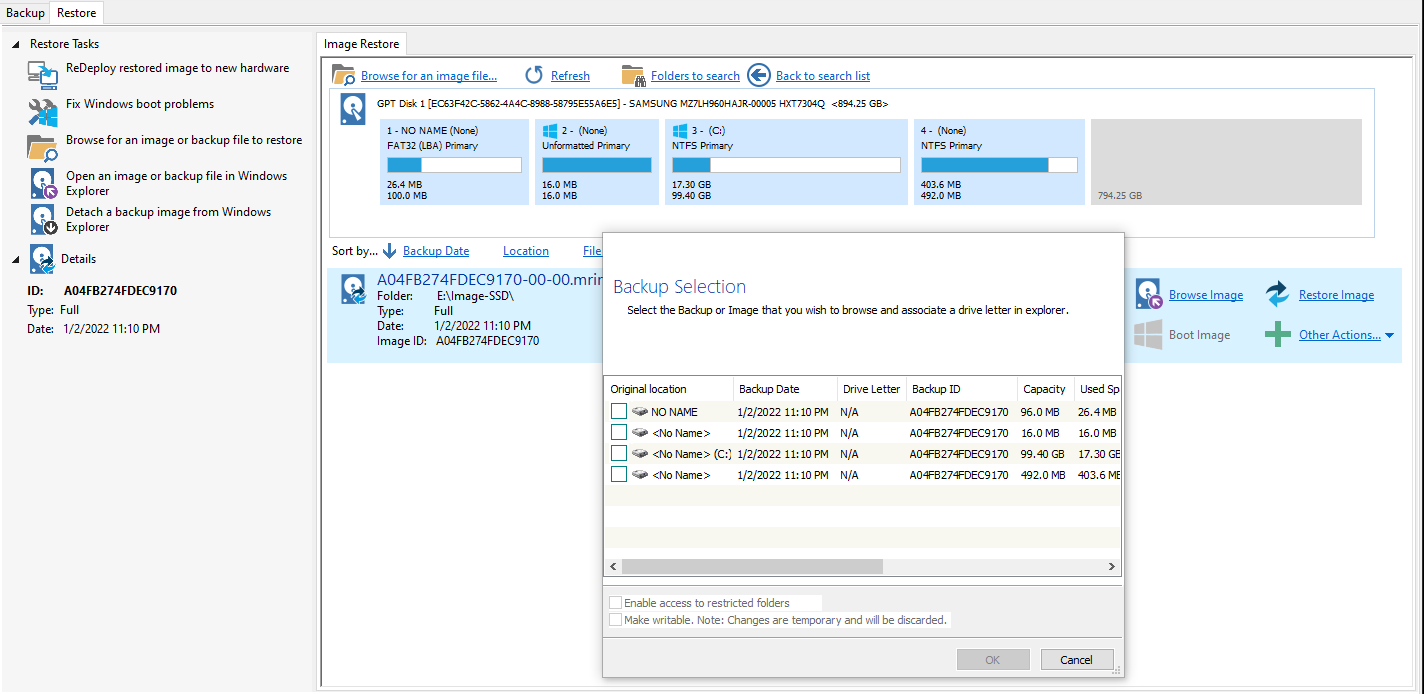Click the folder icon beside Browse for an image file
The height and width of the screenshot is (694, 1424).
tap(344, 75)
